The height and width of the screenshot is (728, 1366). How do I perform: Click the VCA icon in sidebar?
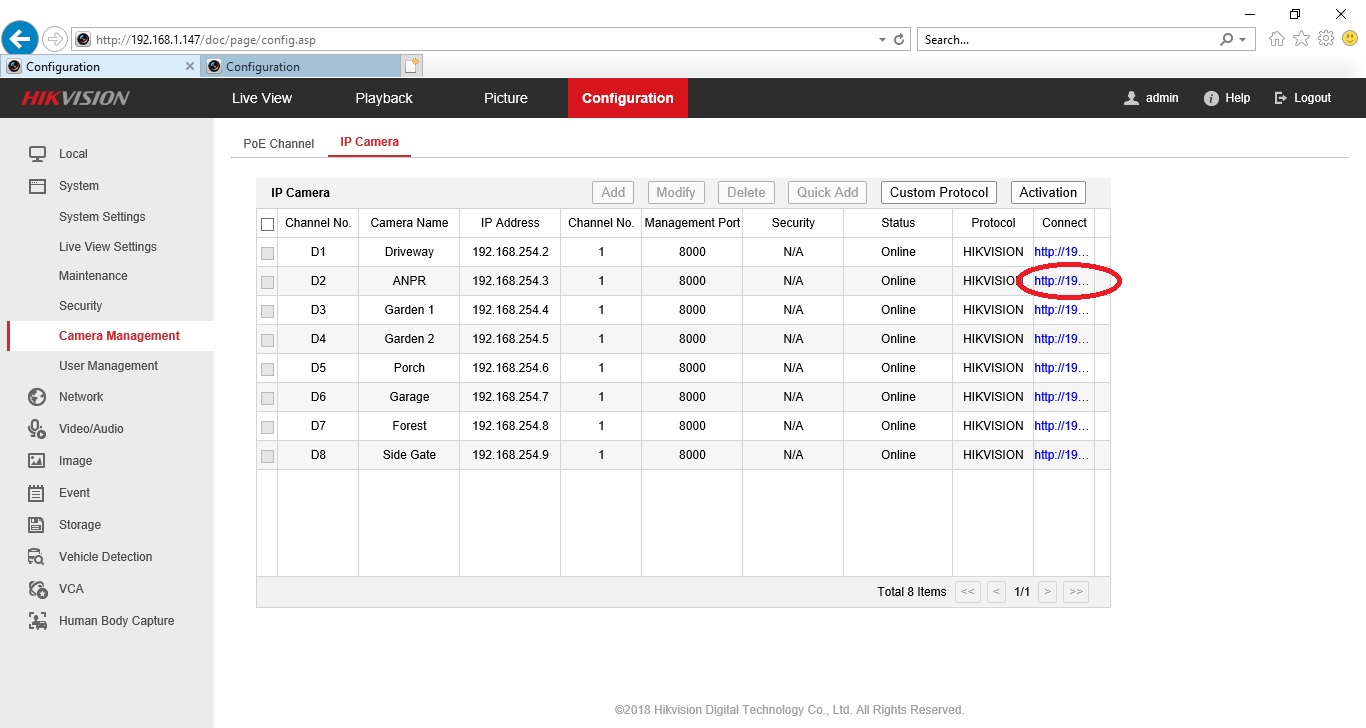tap(37, 589)
